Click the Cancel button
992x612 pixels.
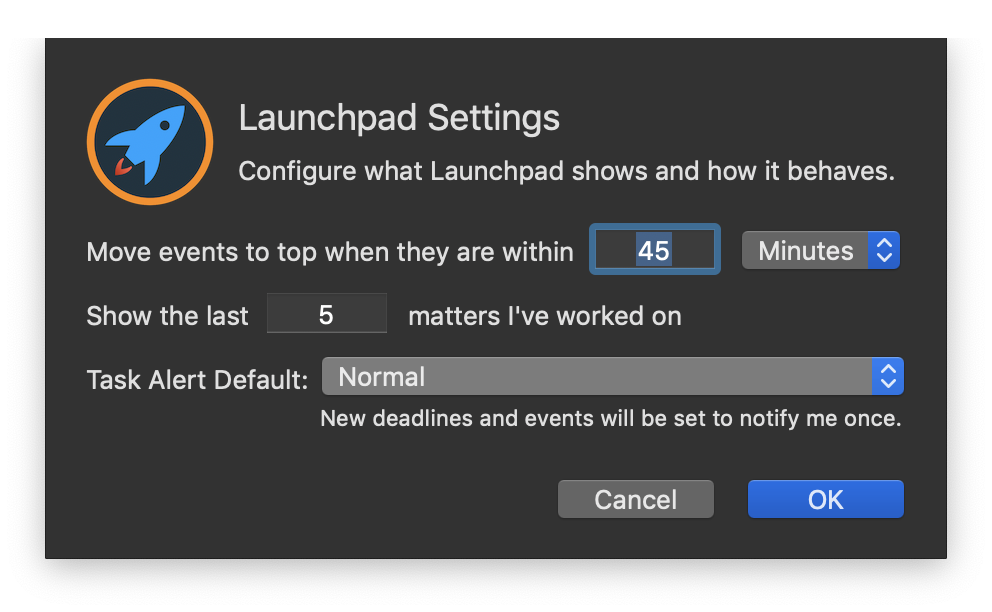coord(636,499)
